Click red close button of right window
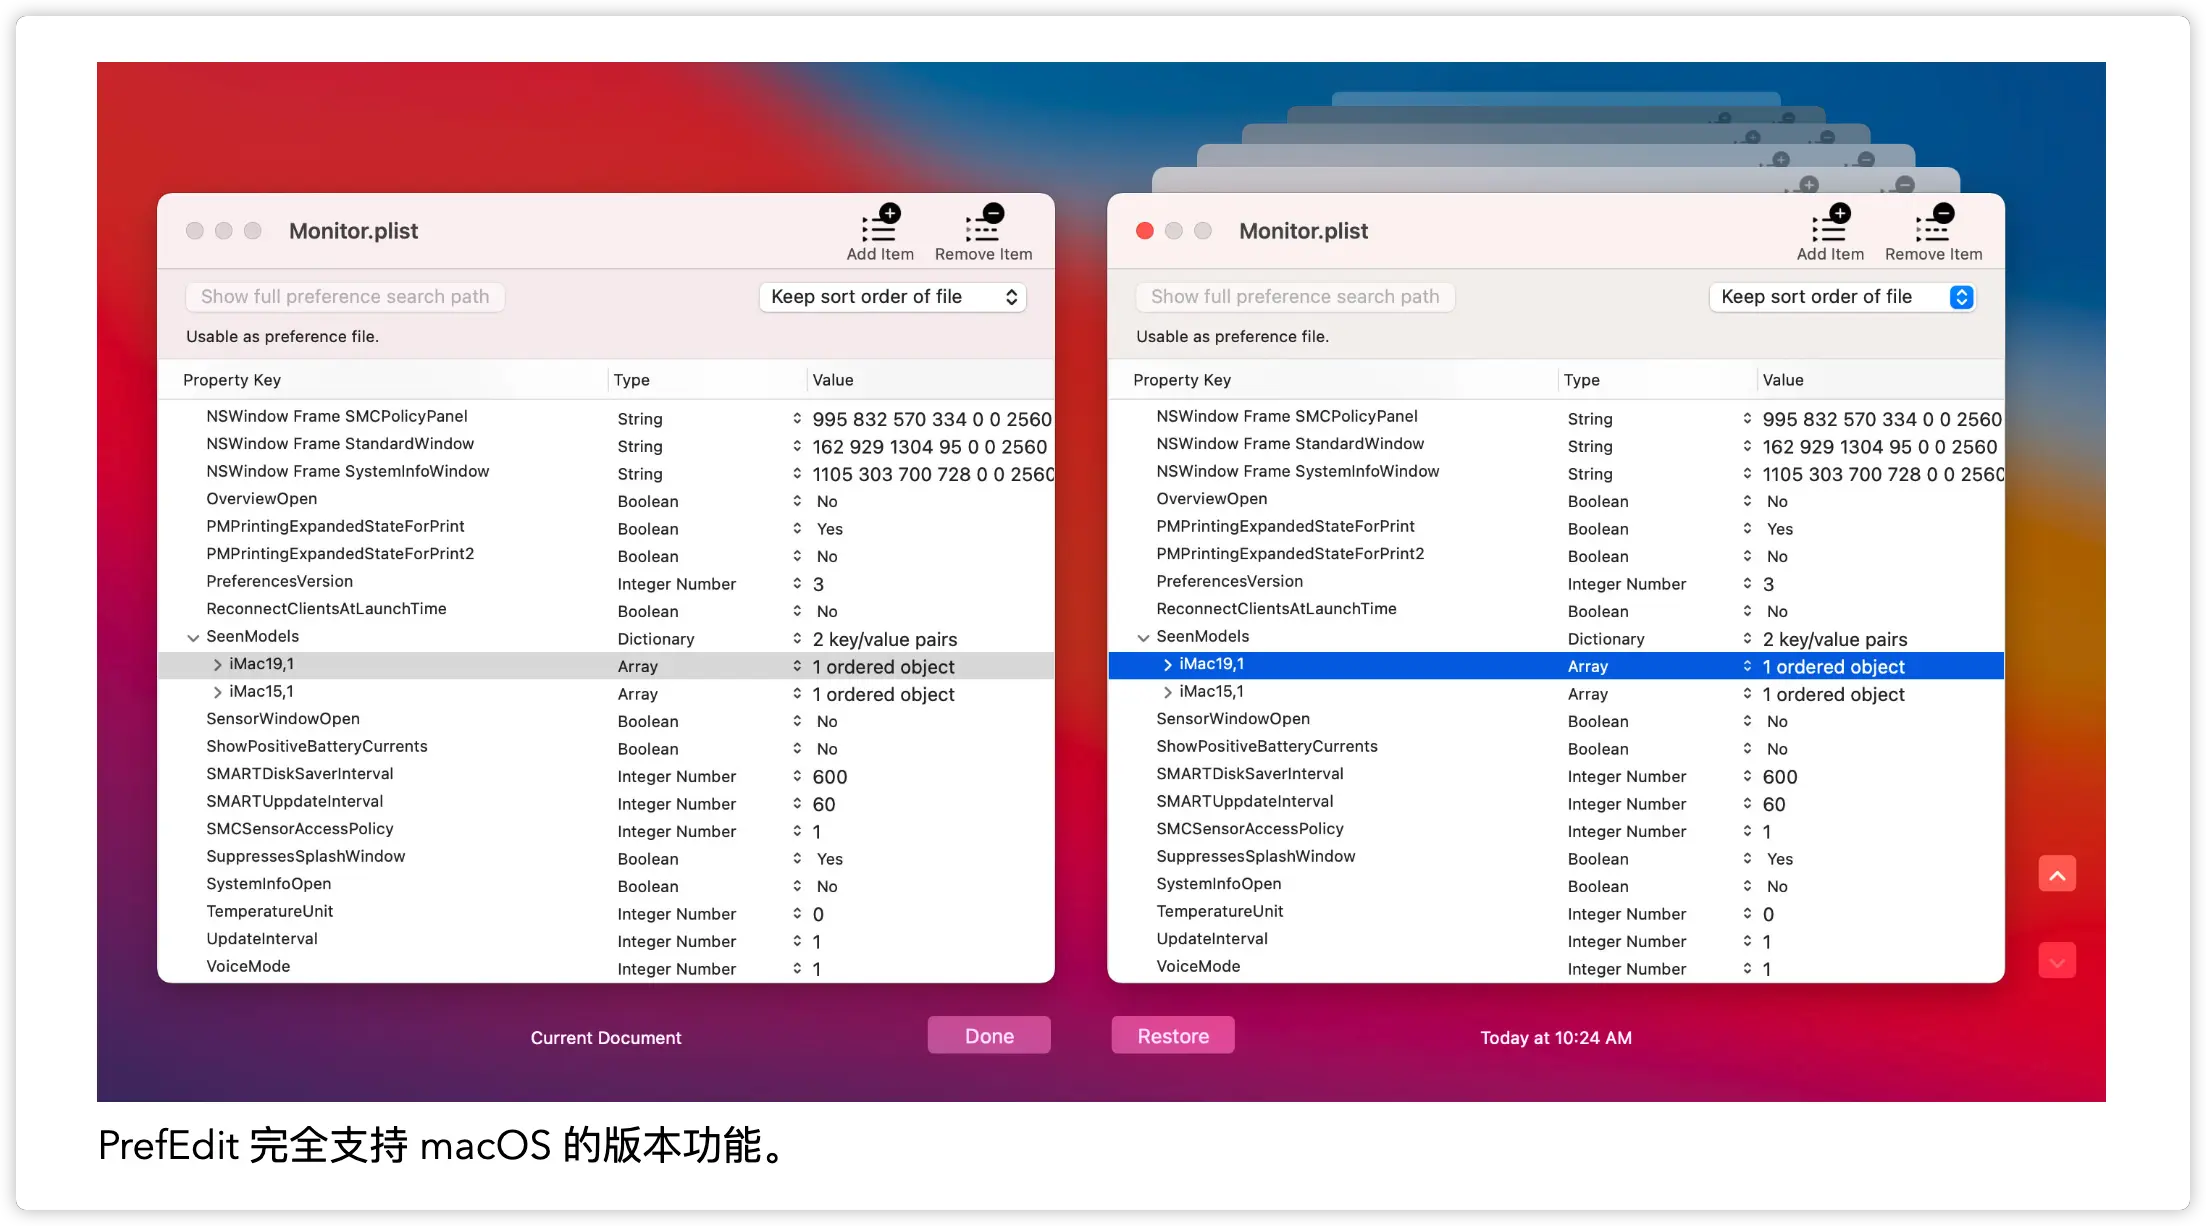Image resolution: width=2206 pixels, height=1226 pixels. 1145,231
